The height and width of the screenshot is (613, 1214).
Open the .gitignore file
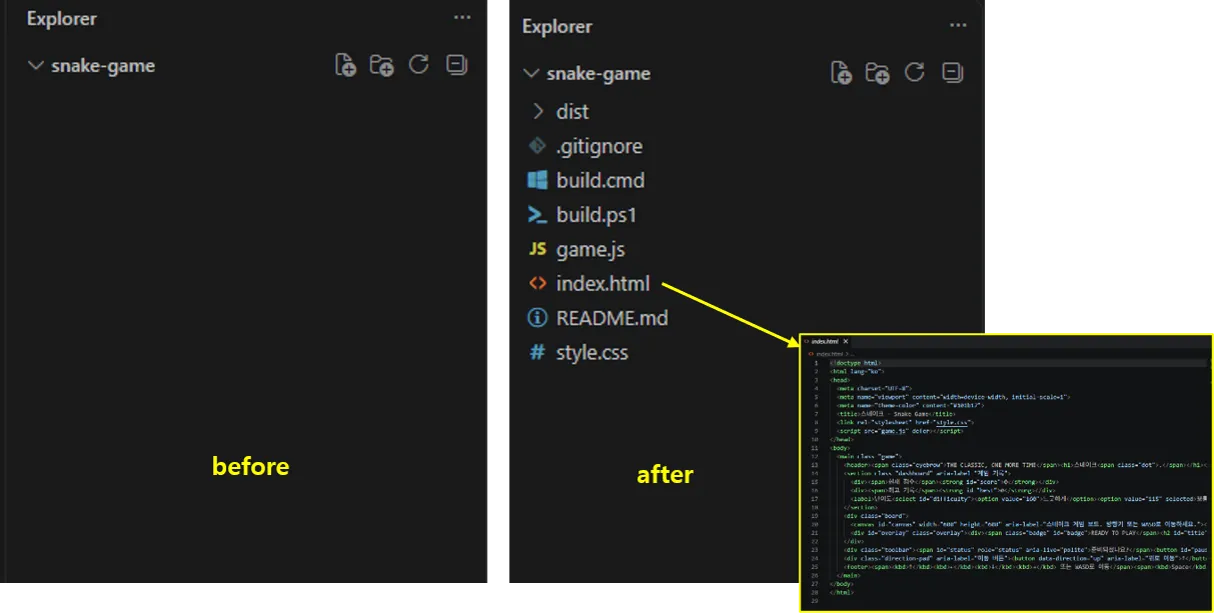coord(599,146)
